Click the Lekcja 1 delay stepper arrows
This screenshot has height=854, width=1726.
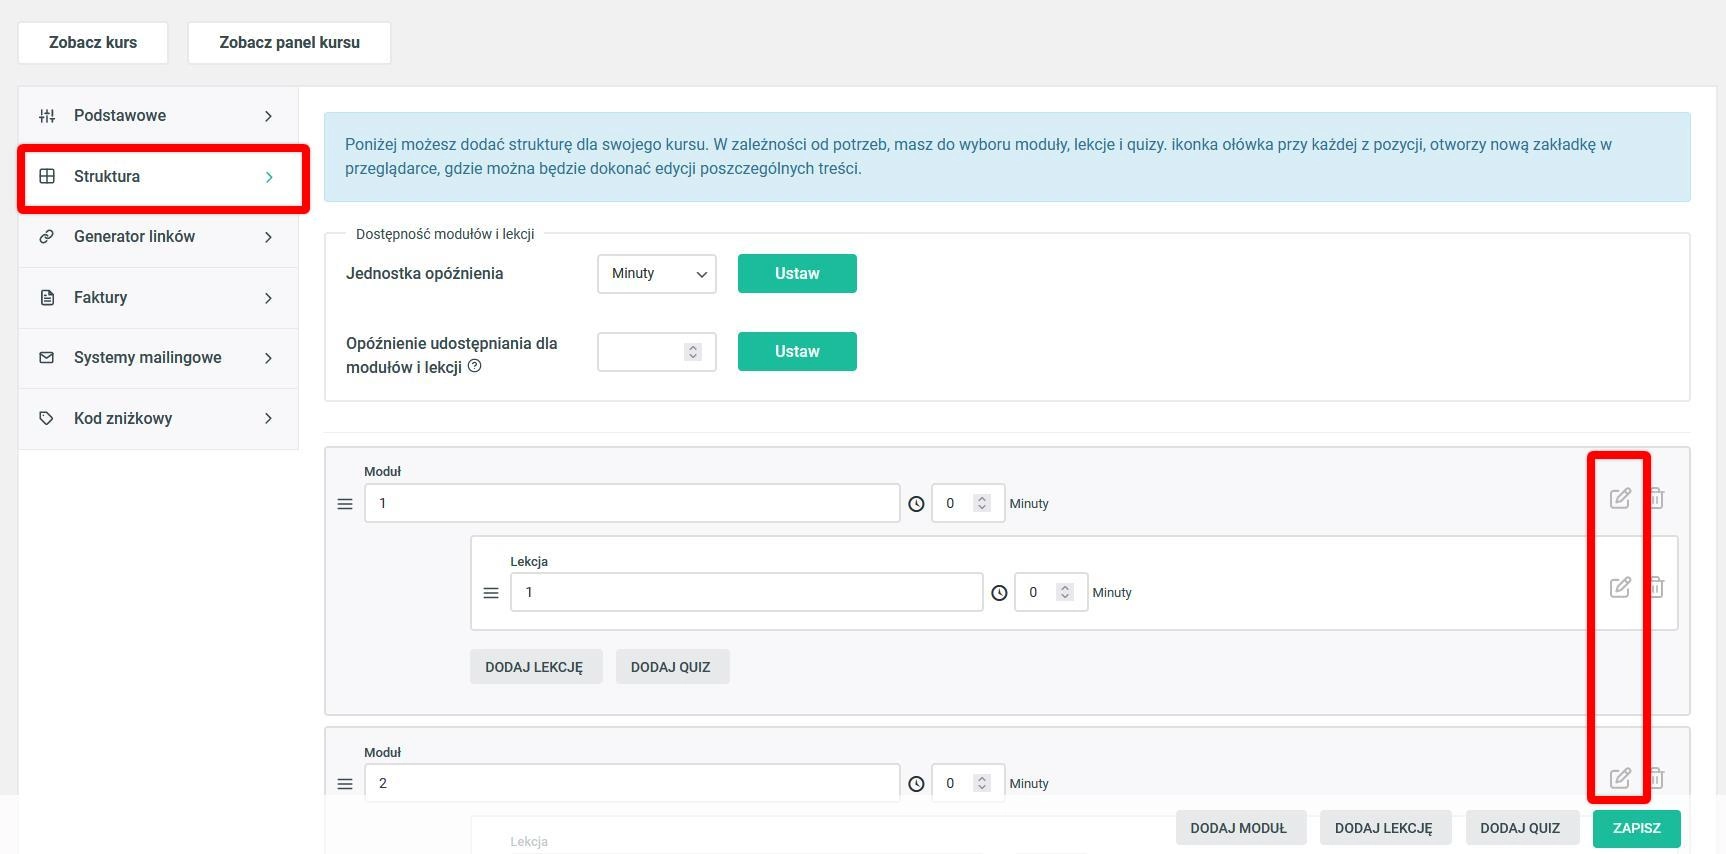(1065, 592)
